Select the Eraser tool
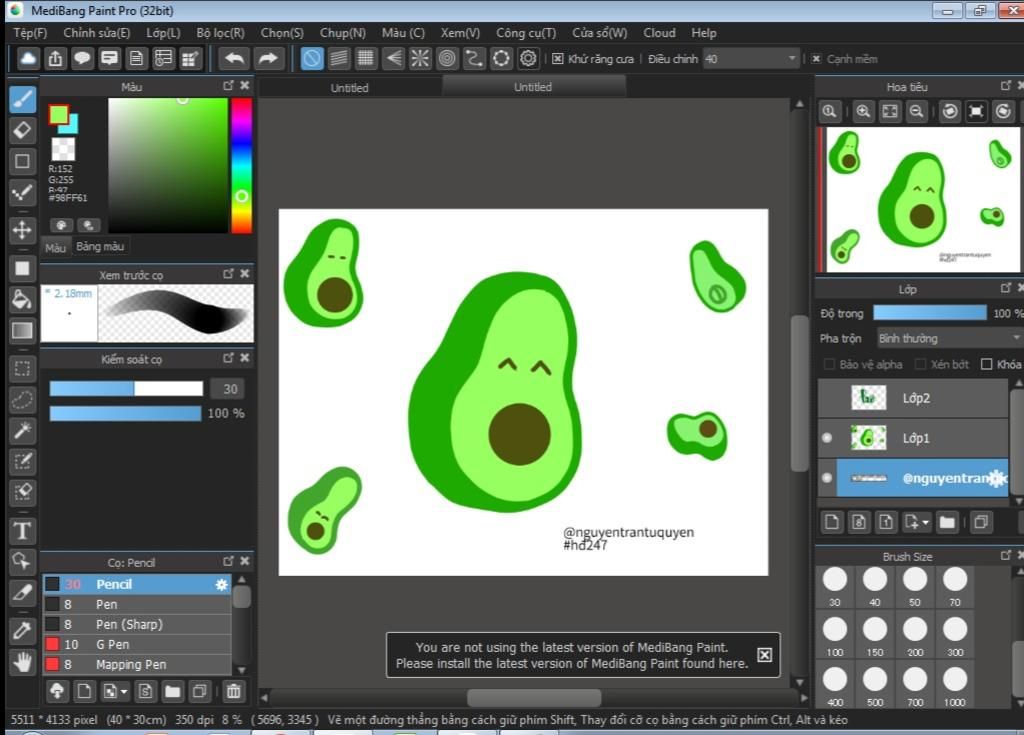 (x=22, y=130)
